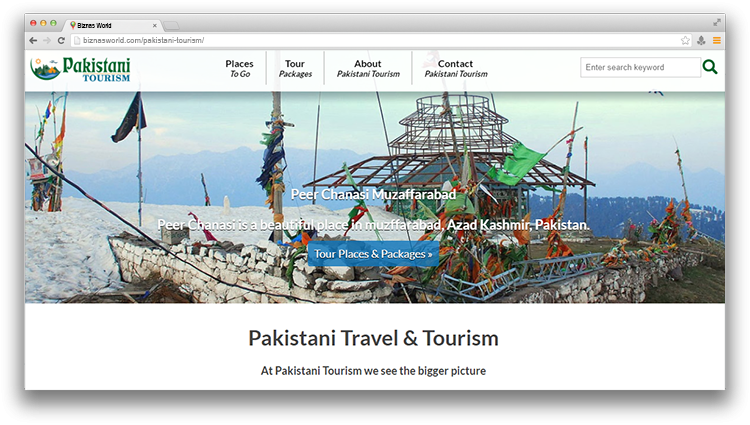Viewport: 750px width, 425px height.
Task: Click the search keyword input field
Action: 640,67
